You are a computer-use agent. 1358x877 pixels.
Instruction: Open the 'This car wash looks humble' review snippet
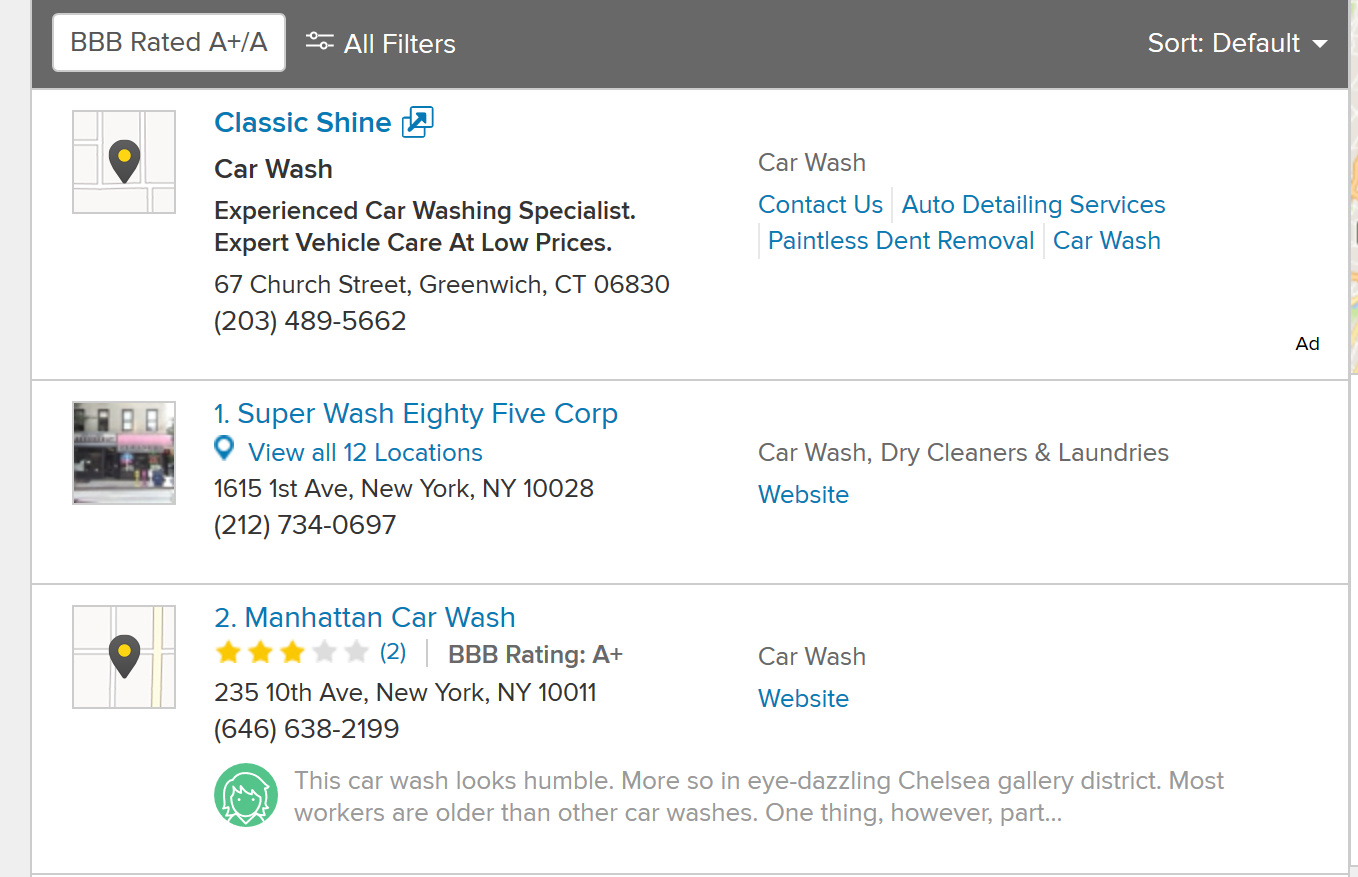[759, 796]
